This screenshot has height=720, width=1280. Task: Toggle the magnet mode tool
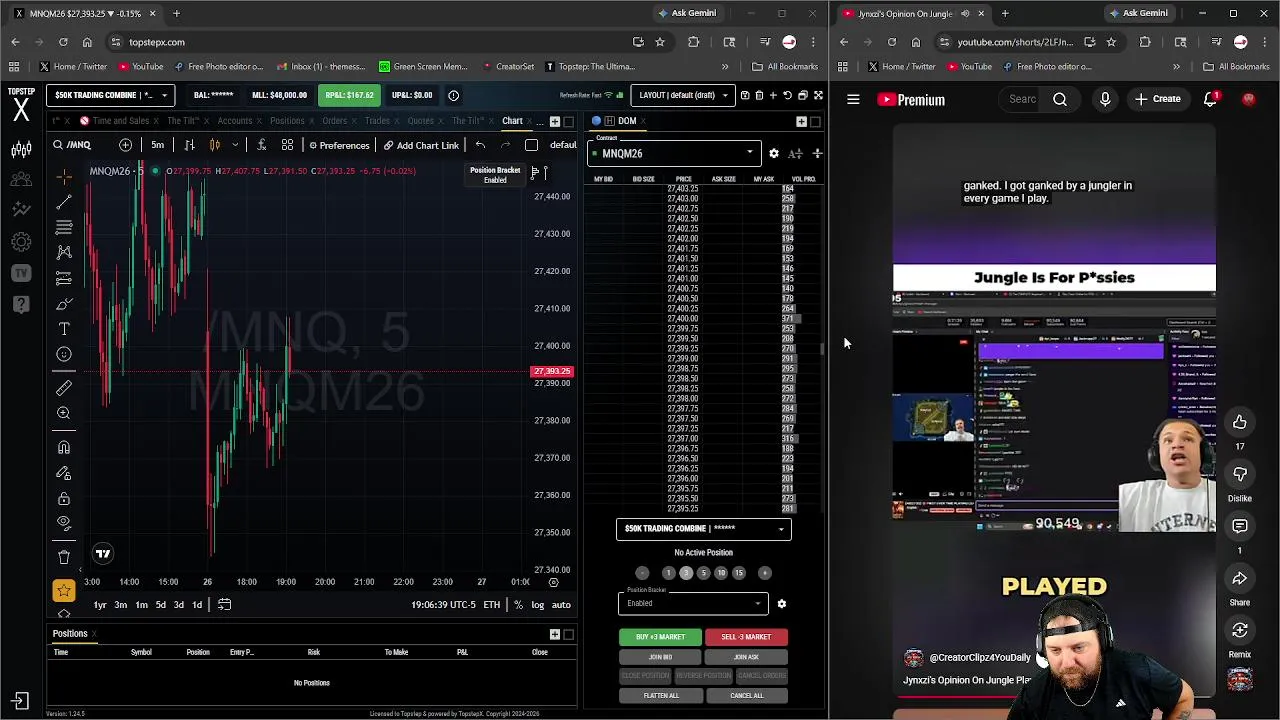[x=64, y=447]
